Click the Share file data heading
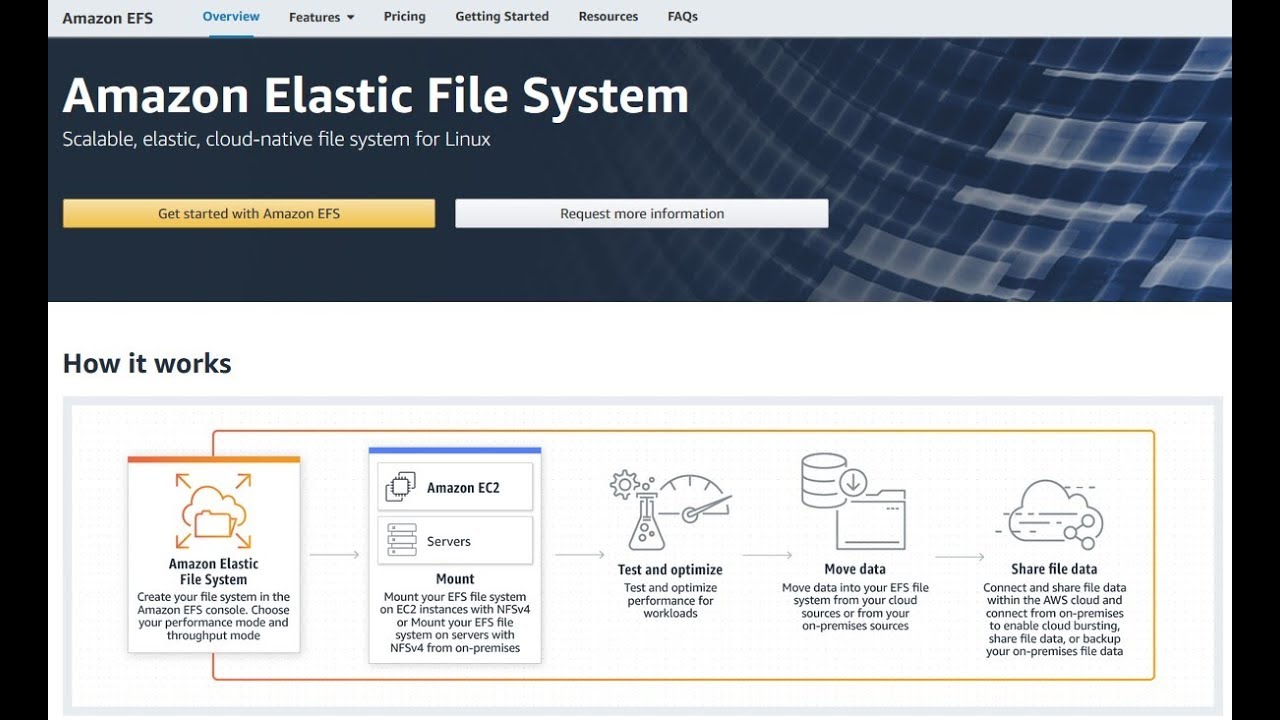 click(1054, 569)
